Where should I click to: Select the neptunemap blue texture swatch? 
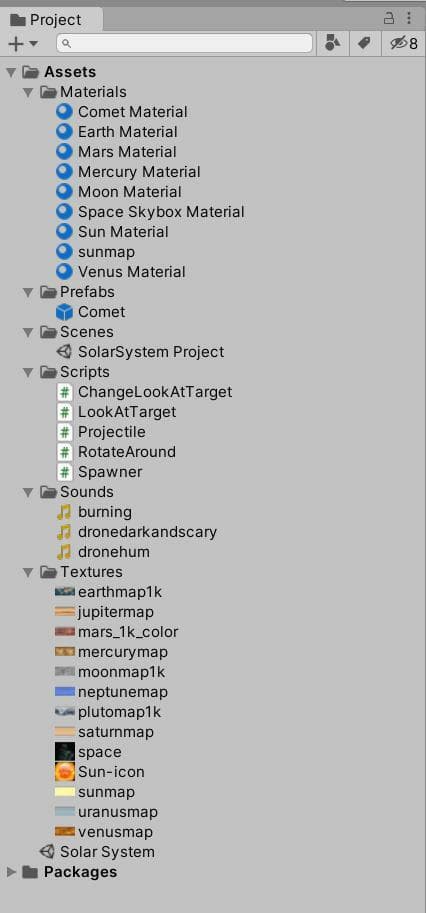65,692
